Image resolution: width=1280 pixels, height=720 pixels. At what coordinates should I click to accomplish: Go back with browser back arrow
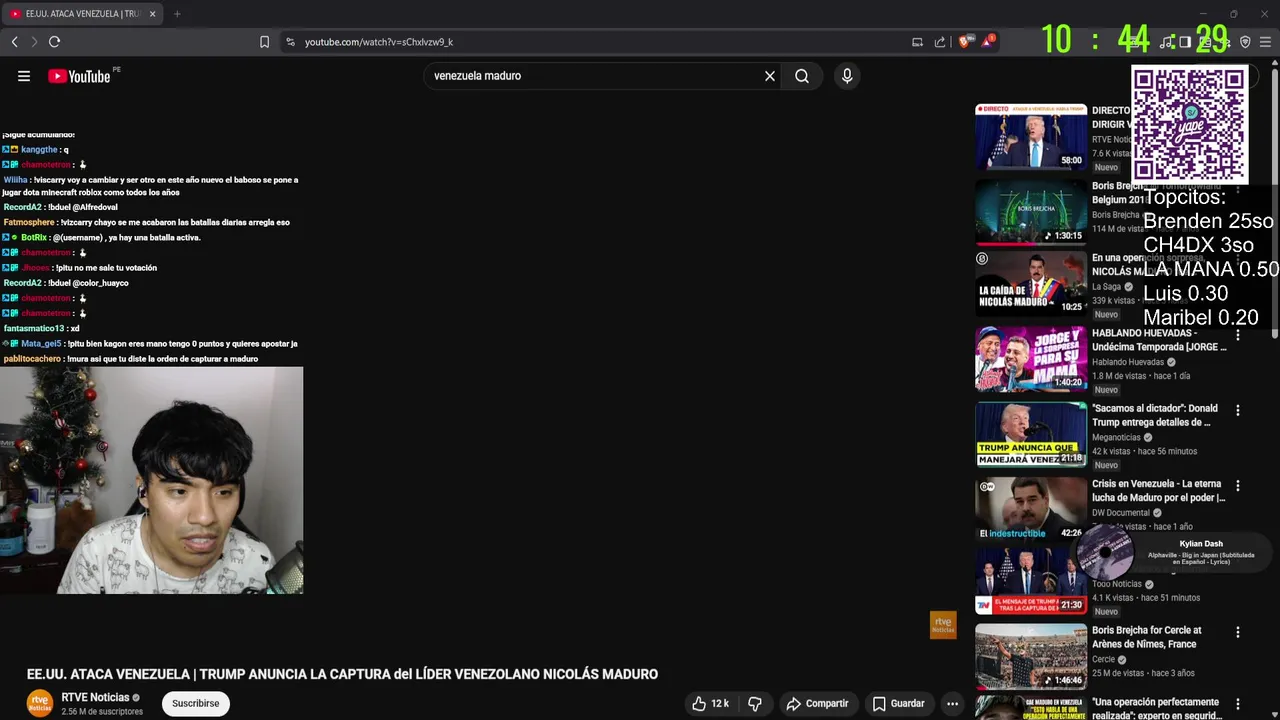tap(15, 42)
